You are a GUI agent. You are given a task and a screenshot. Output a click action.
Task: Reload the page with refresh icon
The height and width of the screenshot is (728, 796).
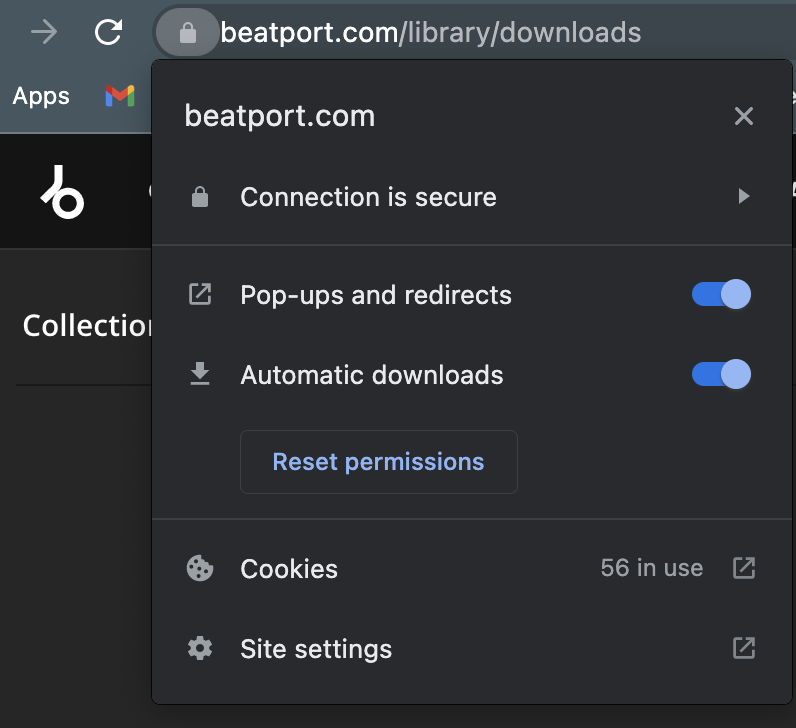click(x=109, y=32)
